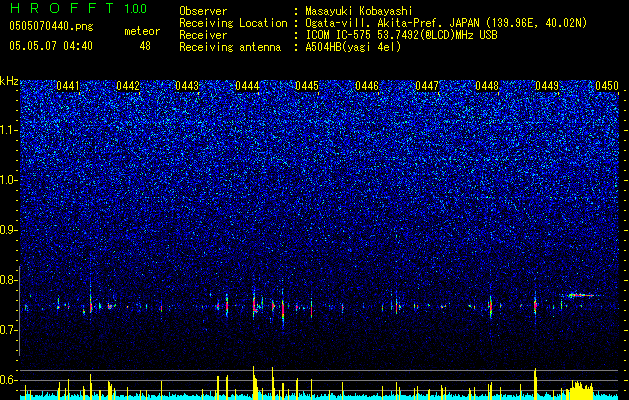
Task: Click the Receiving Location label
Action: [233, 23]
